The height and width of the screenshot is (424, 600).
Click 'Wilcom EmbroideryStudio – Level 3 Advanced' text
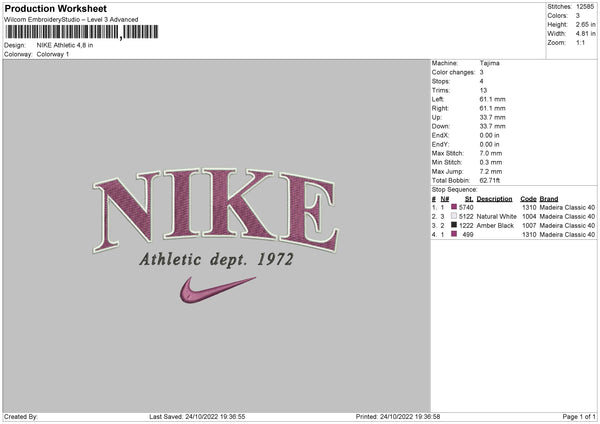(71, 20)
